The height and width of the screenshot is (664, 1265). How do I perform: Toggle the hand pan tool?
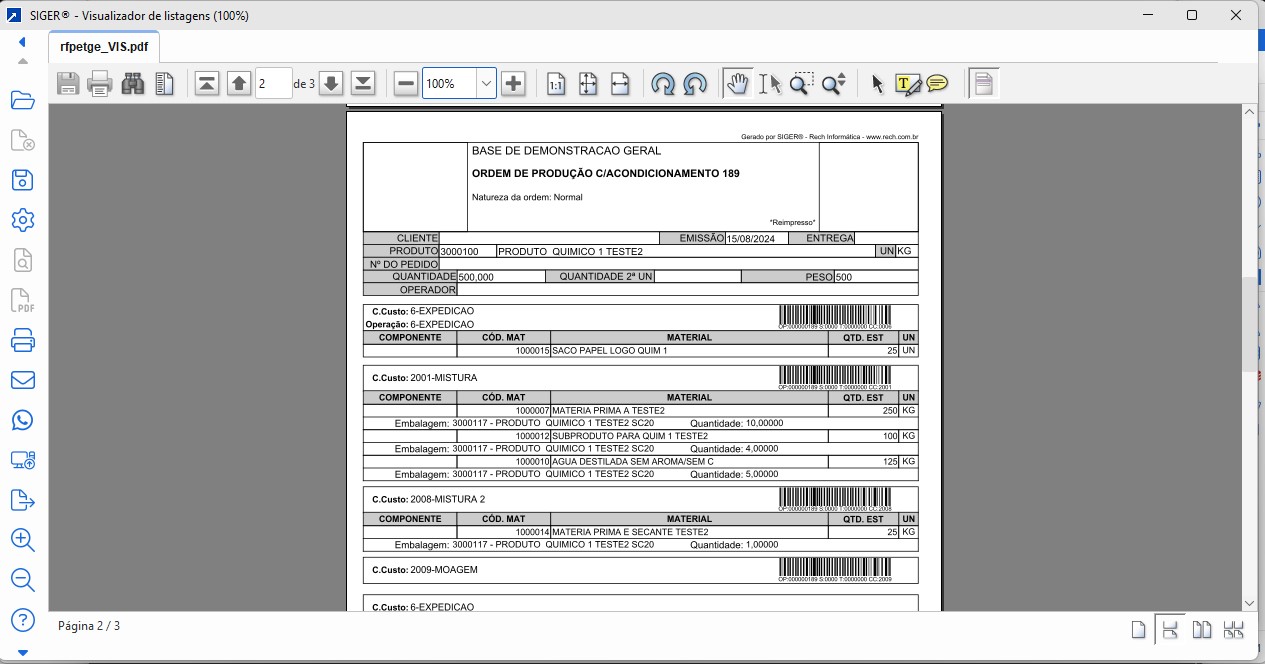coord(738,83)
